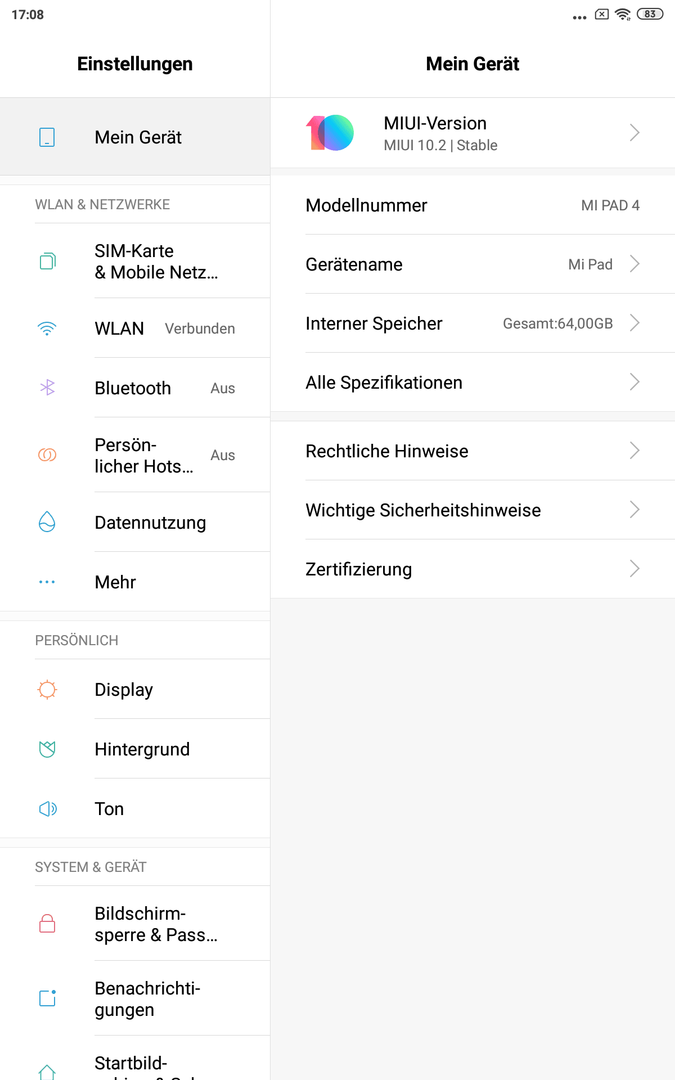Open the SIM-Karte settings icon

click(x=47, y=261)
